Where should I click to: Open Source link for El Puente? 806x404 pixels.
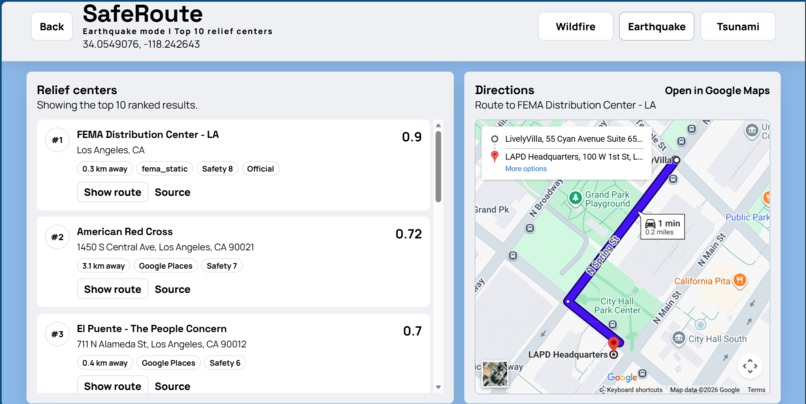coord(172,386)
